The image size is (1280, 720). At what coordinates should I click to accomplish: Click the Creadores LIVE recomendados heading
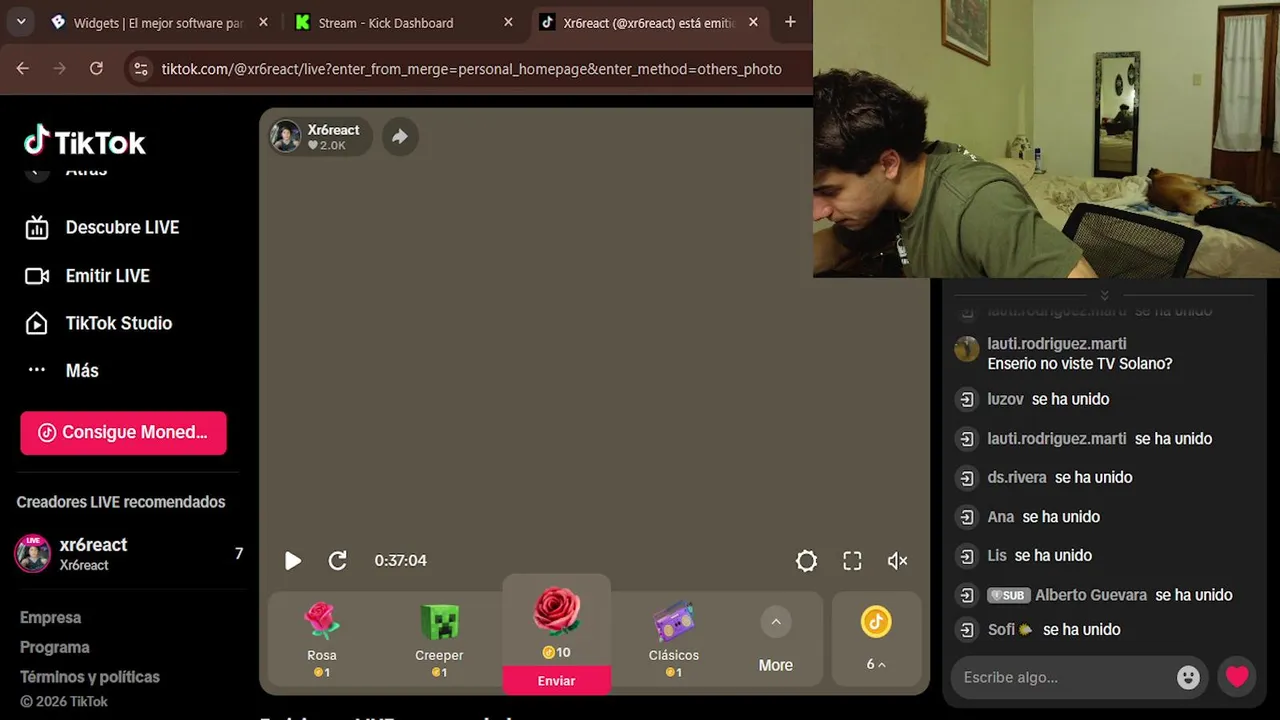pos(121,502)
